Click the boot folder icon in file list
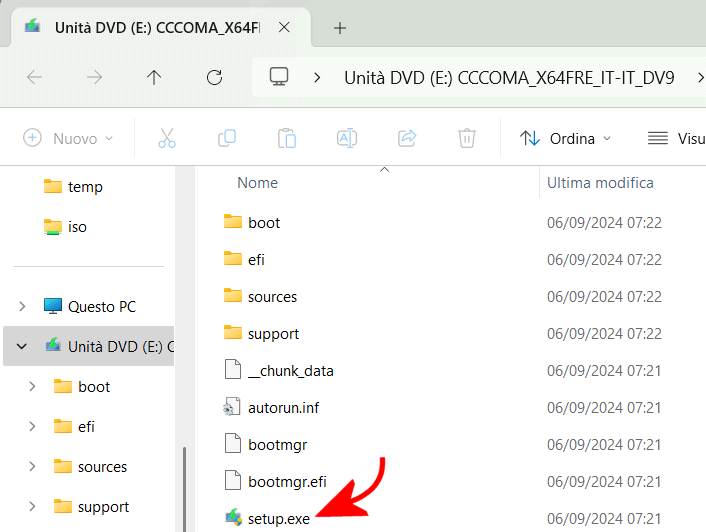Image resolution: width=706 pixels, height=532 pixels. point(233,221)
